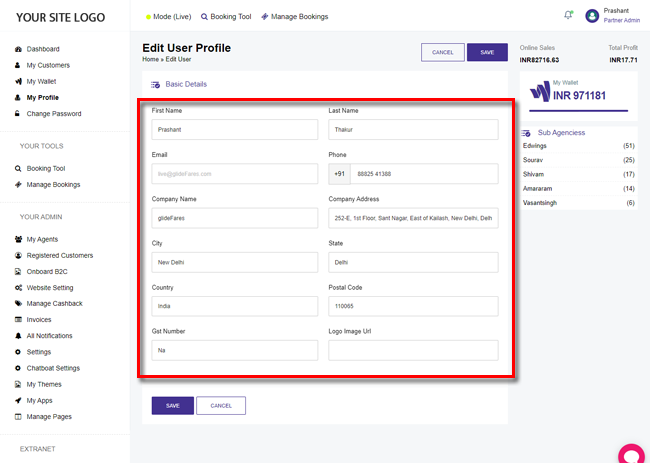Open Manage Bookings in top navigation

294,17
